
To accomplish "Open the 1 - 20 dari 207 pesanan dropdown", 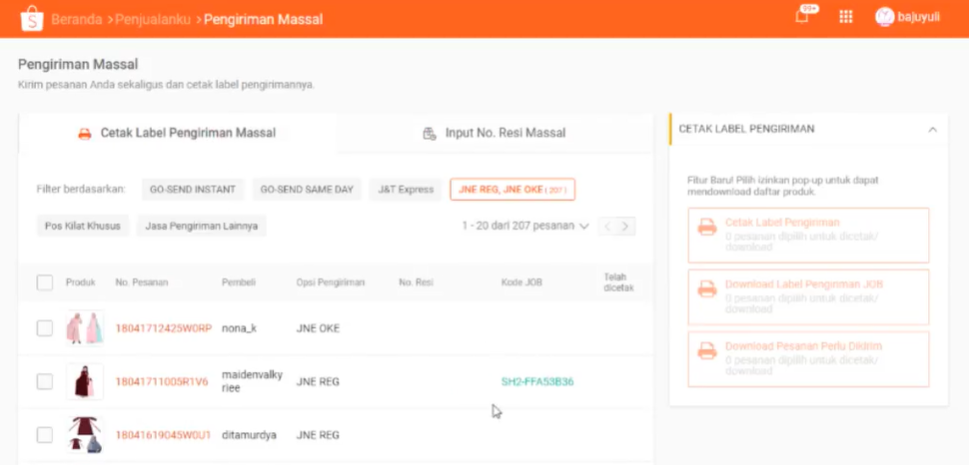I will tap(525, 226).
